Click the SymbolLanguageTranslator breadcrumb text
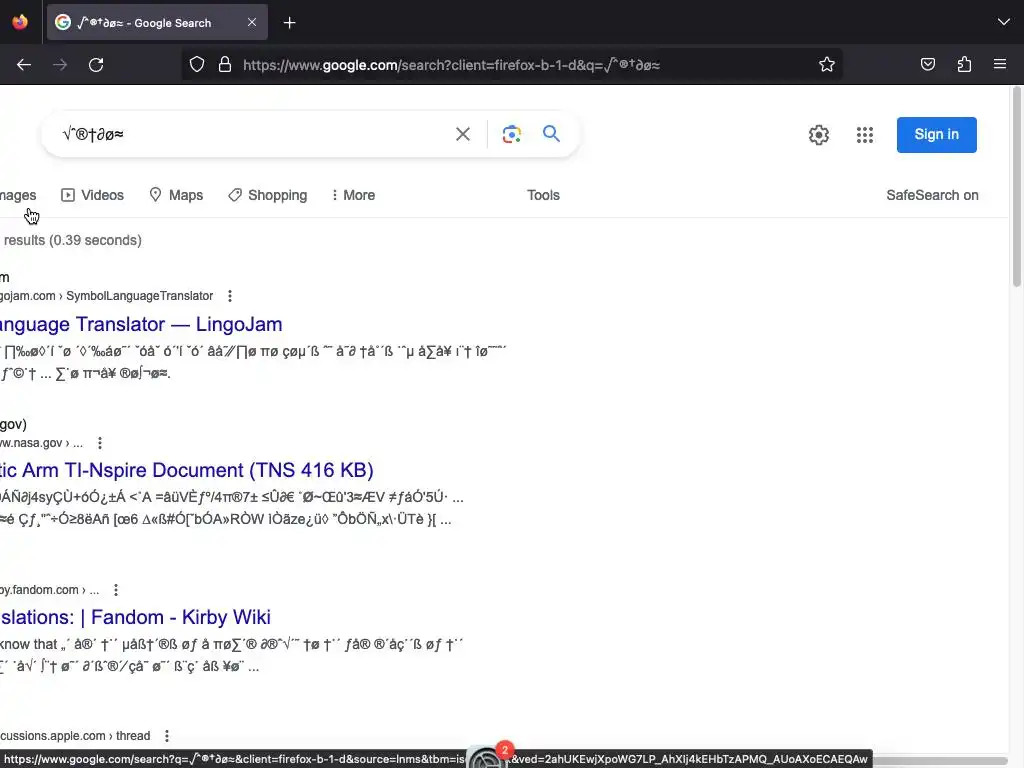 pyautogui.click(x=140, y=296)
